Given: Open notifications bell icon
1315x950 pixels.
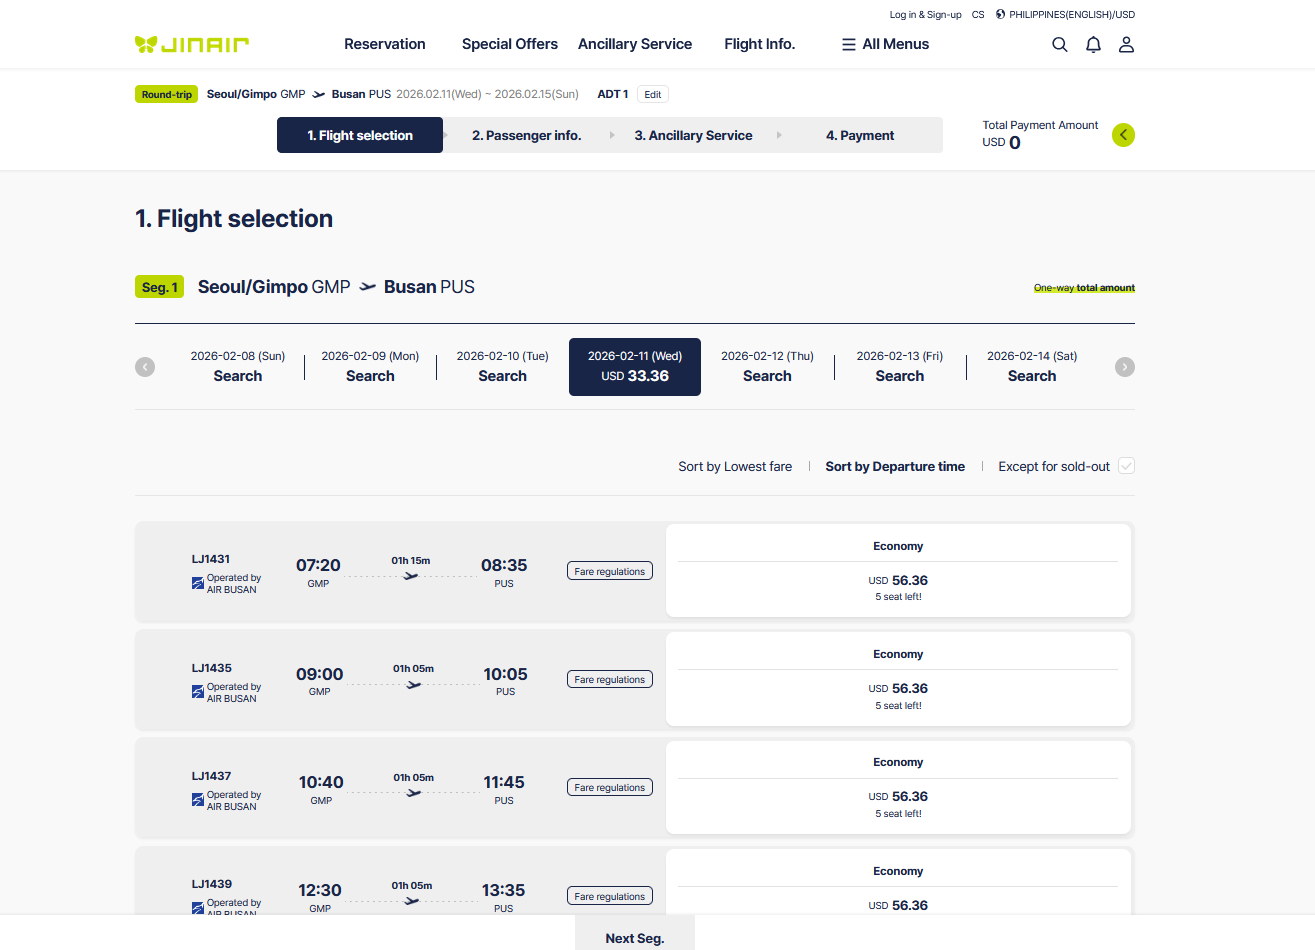Looking at the screenshot, I should pyautogui.click(x=1093, y=44).
